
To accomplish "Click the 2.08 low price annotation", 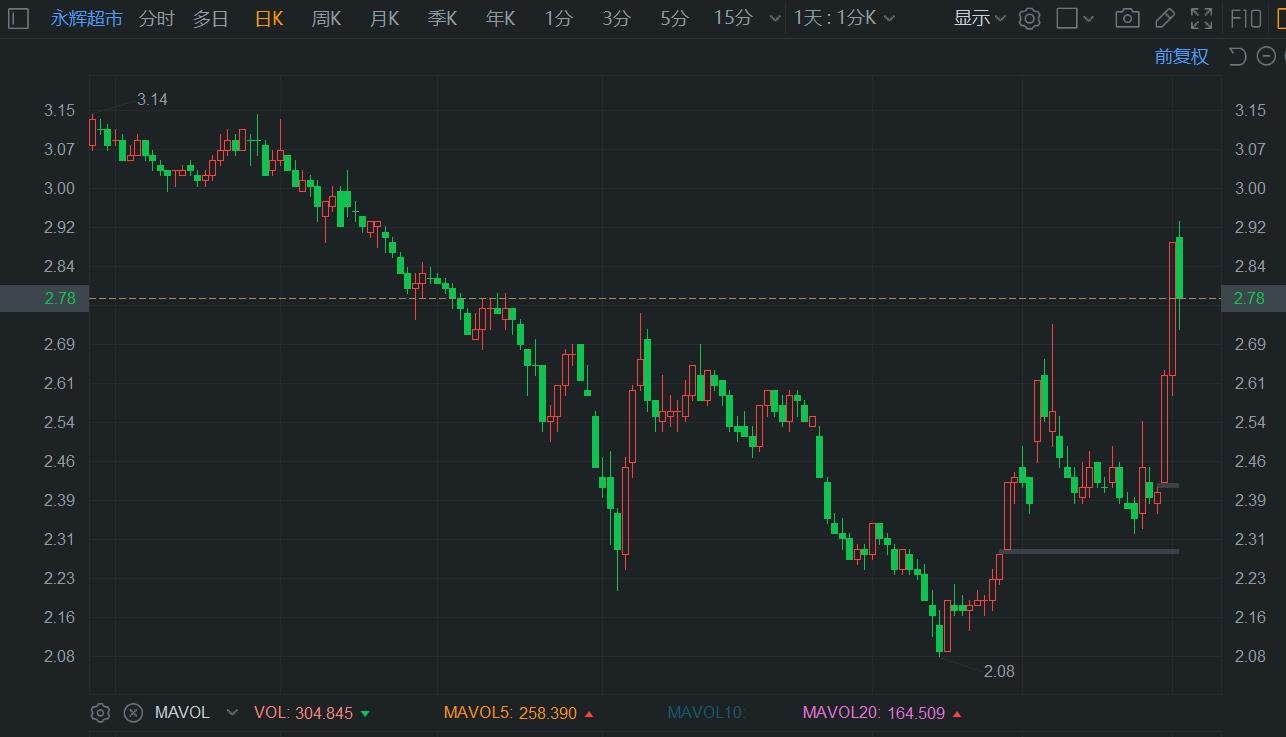I will (999, 671).
